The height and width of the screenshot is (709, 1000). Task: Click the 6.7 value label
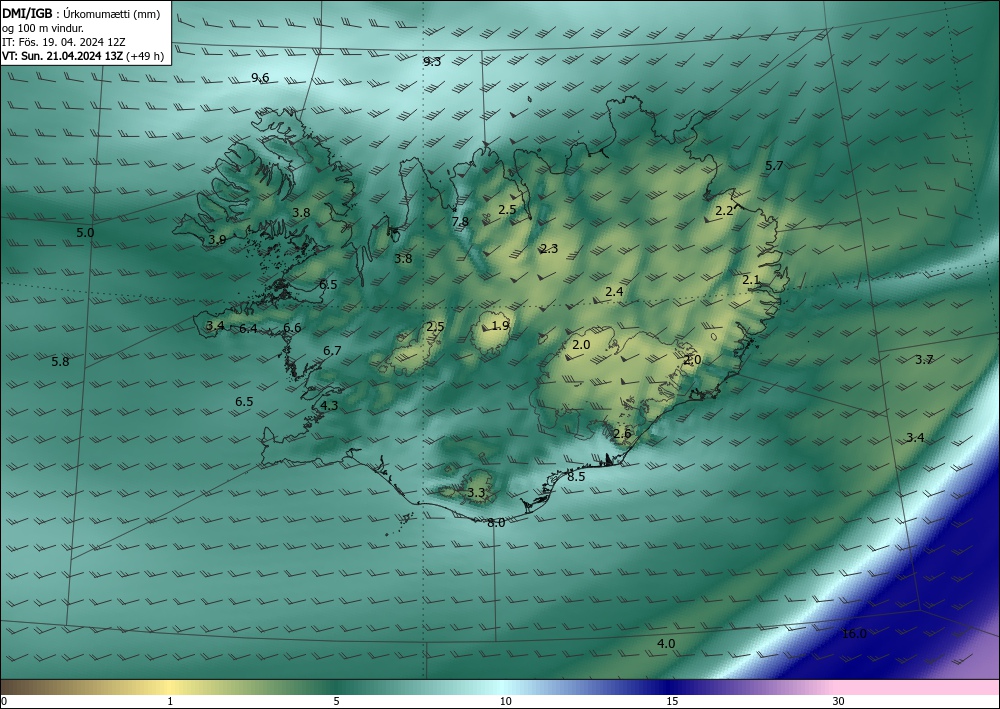[332, 351]
